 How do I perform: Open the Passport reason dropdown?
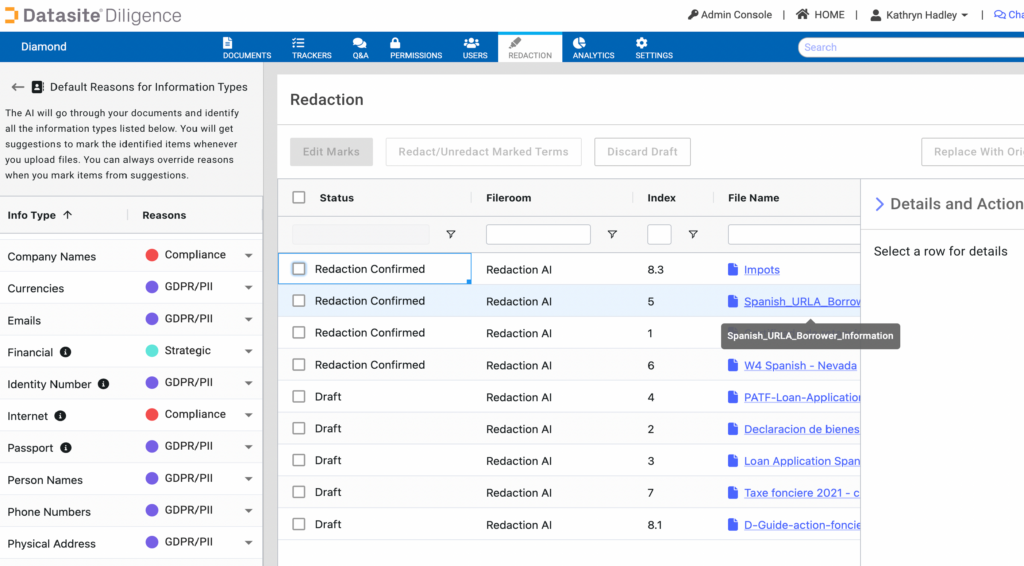pos(249,447)
